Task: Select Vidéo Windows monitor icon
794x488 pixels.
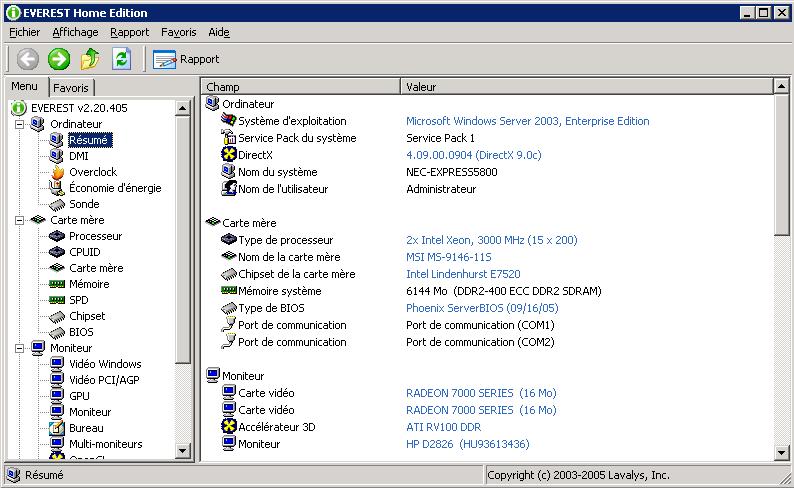Action: coord(57,363)
